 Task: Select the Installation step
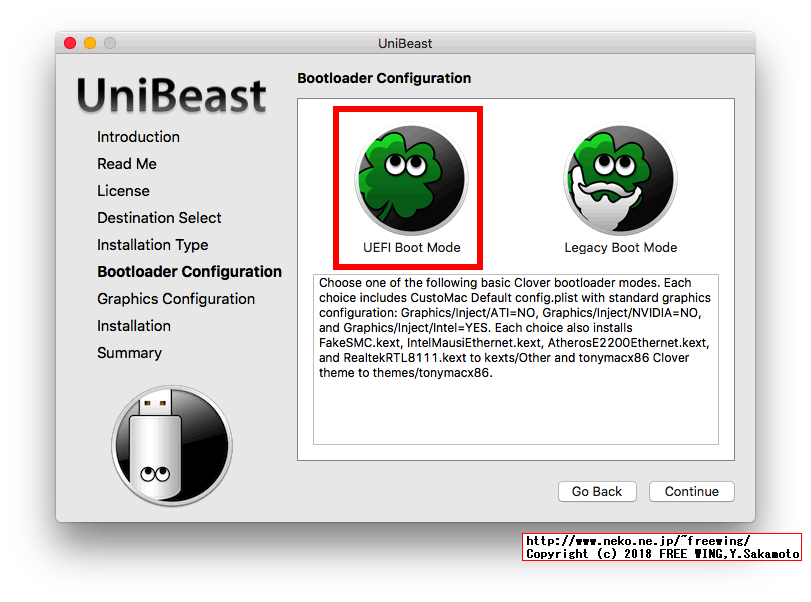point(134,326)
